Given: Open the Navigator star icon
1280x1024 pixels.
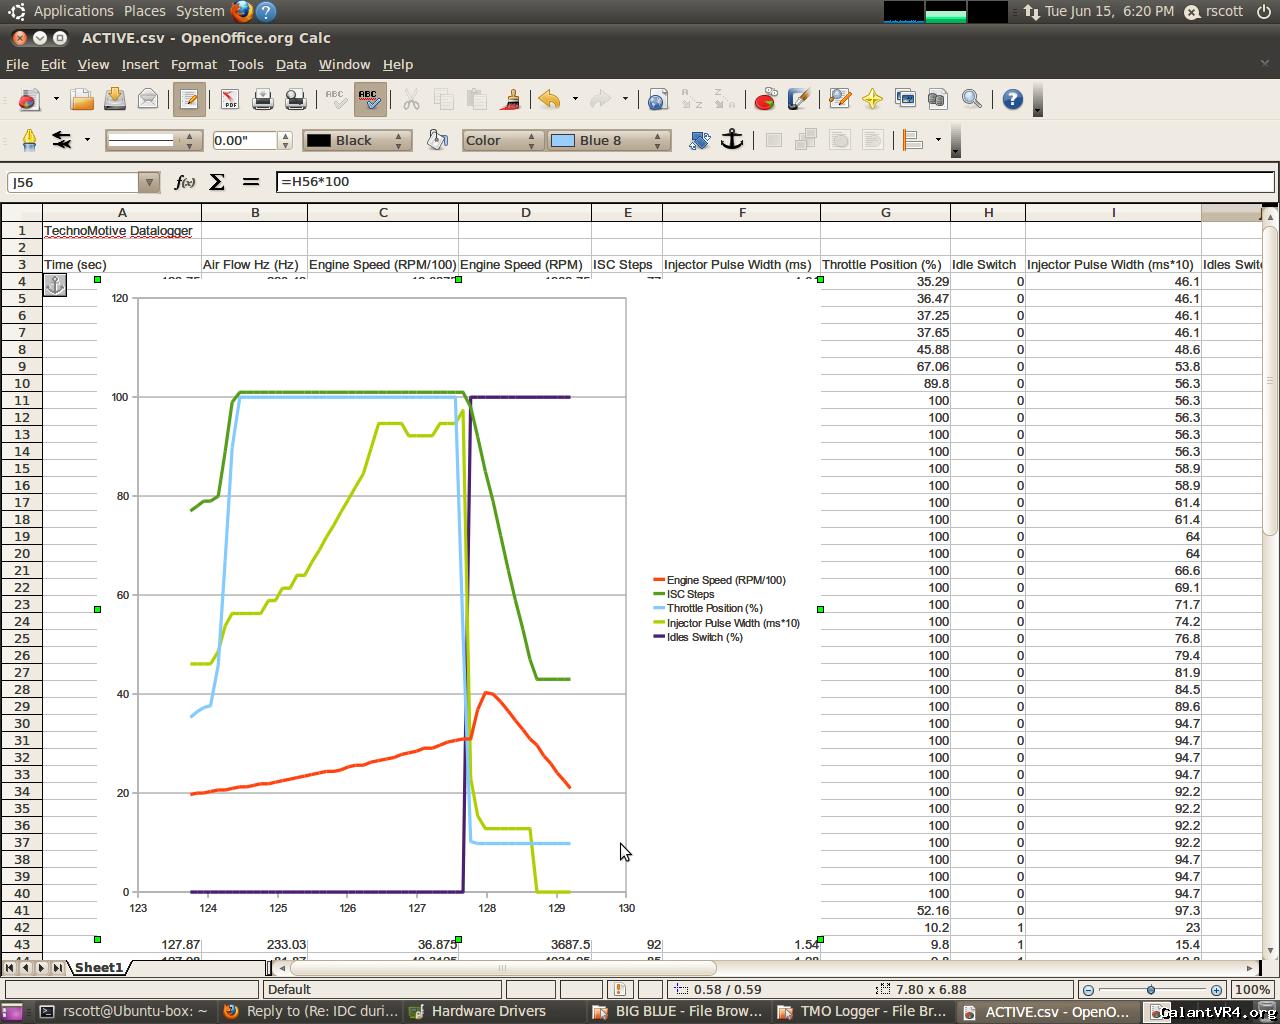Looking at the screenshot, I should [x=872, y=99].
